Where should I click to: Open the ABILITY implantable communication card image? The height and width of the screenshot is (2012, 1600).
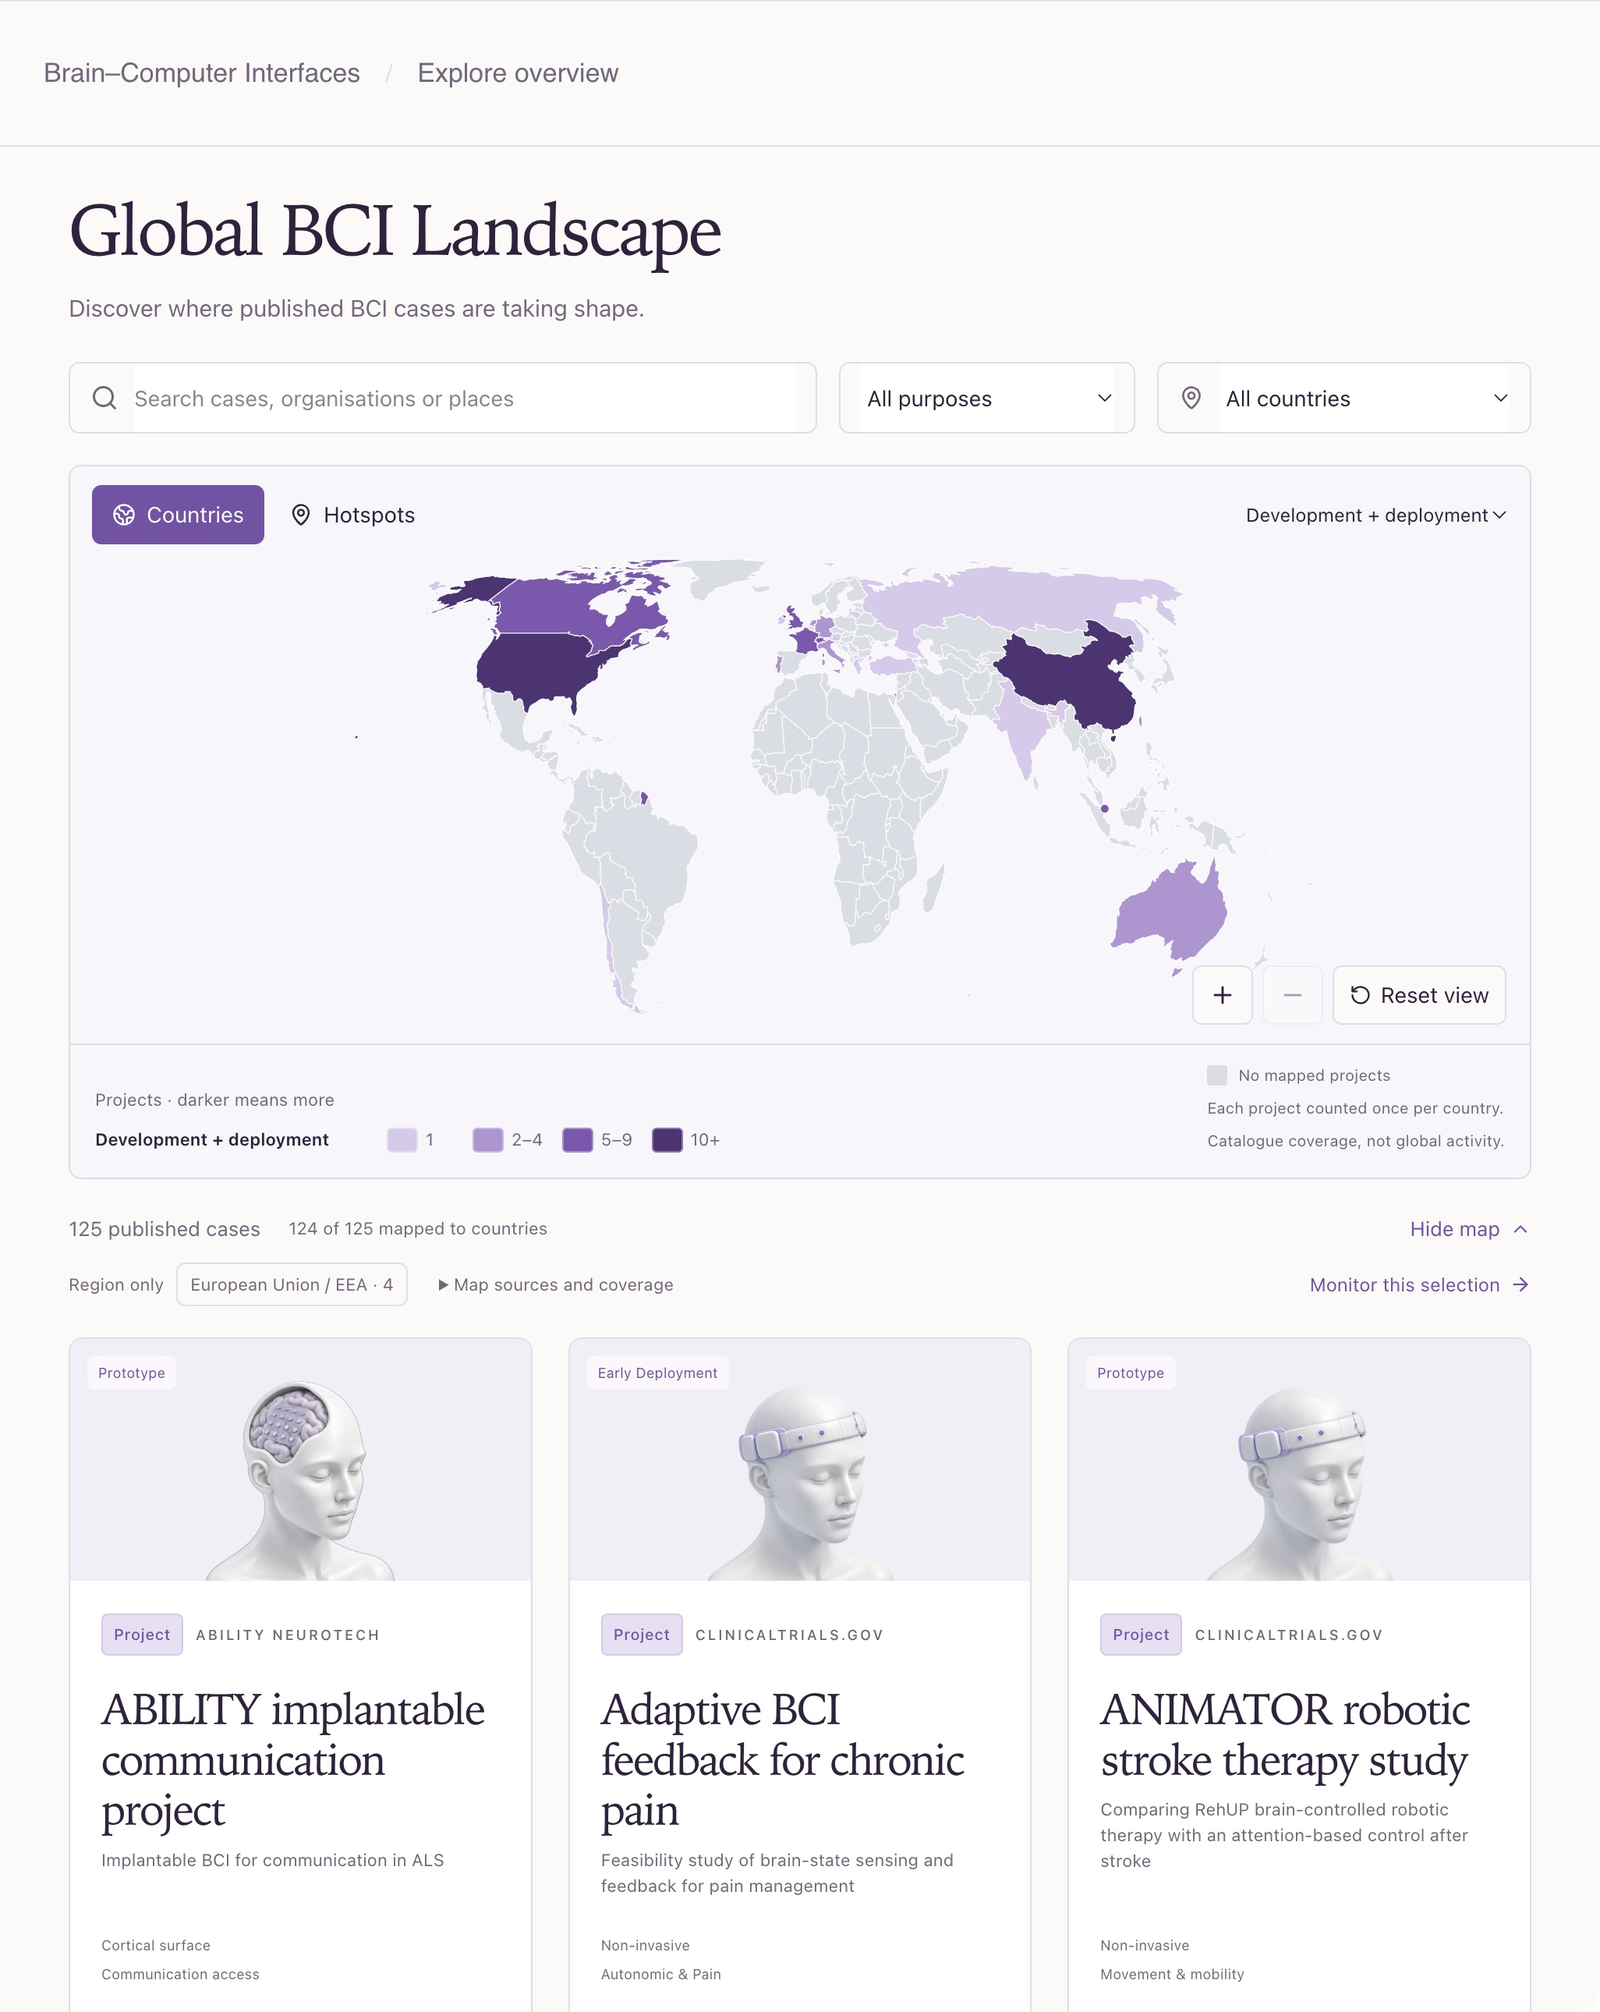300,1460
